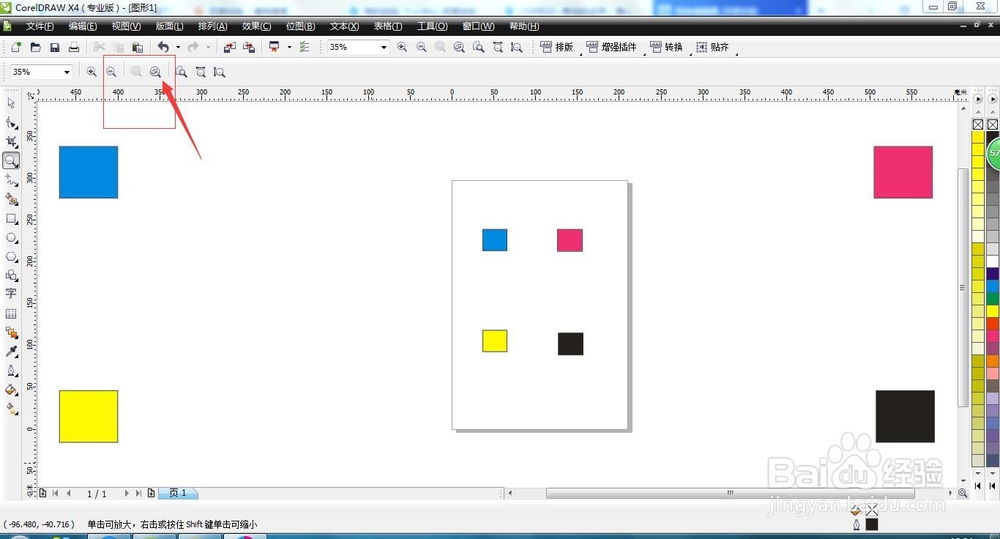
Task: Click the Zoom In icon on the standard toolbar
Action: (x=402, y=47)
